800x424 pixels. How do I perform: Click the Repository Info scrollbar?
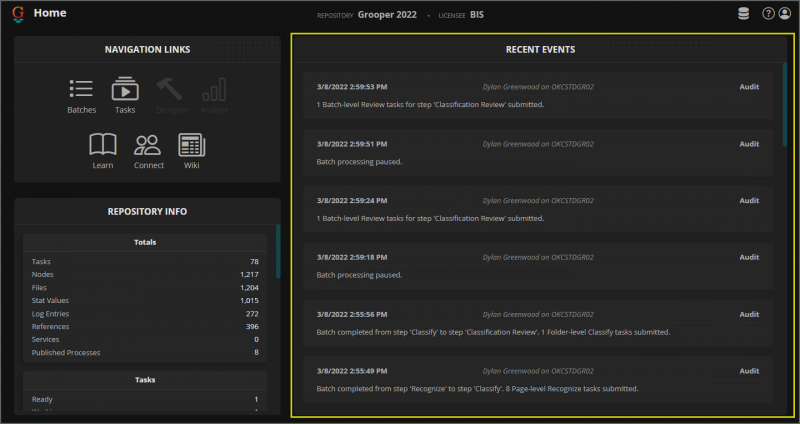[x=278, y=252]
